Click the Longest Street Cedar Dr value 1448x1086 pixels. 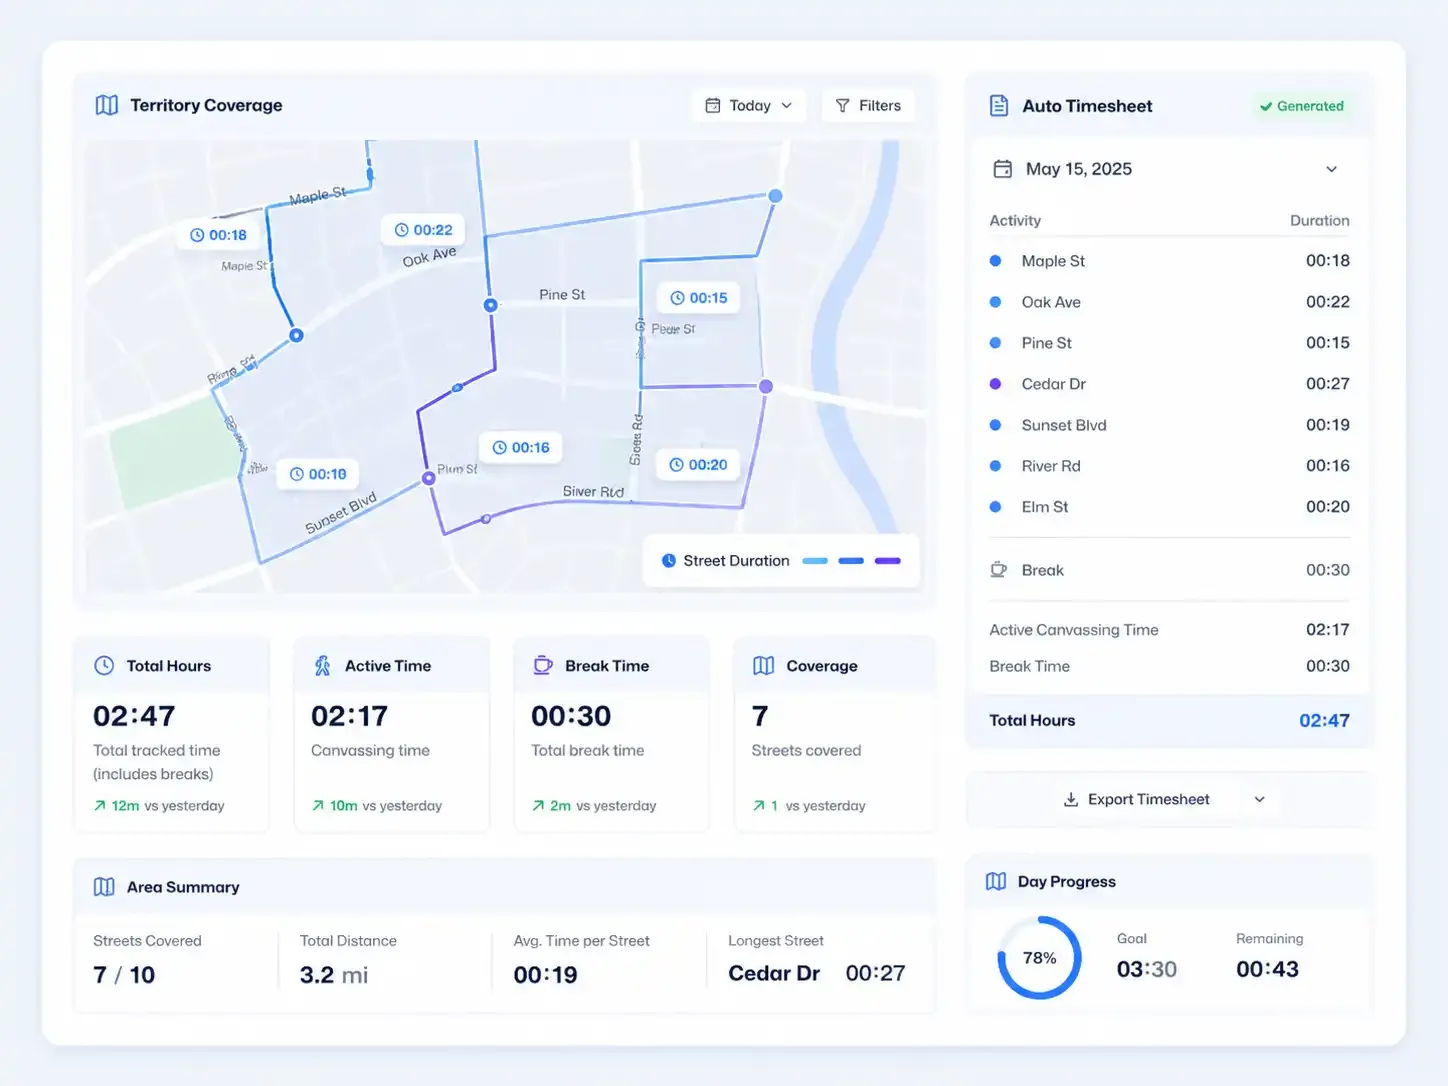774,974
